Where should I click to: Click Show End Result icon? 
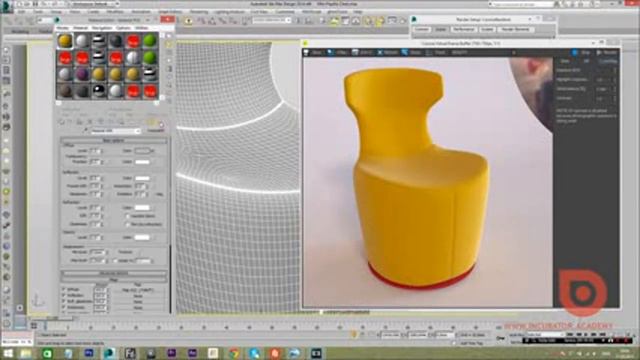pyautogui.click(x=151, y=122)
